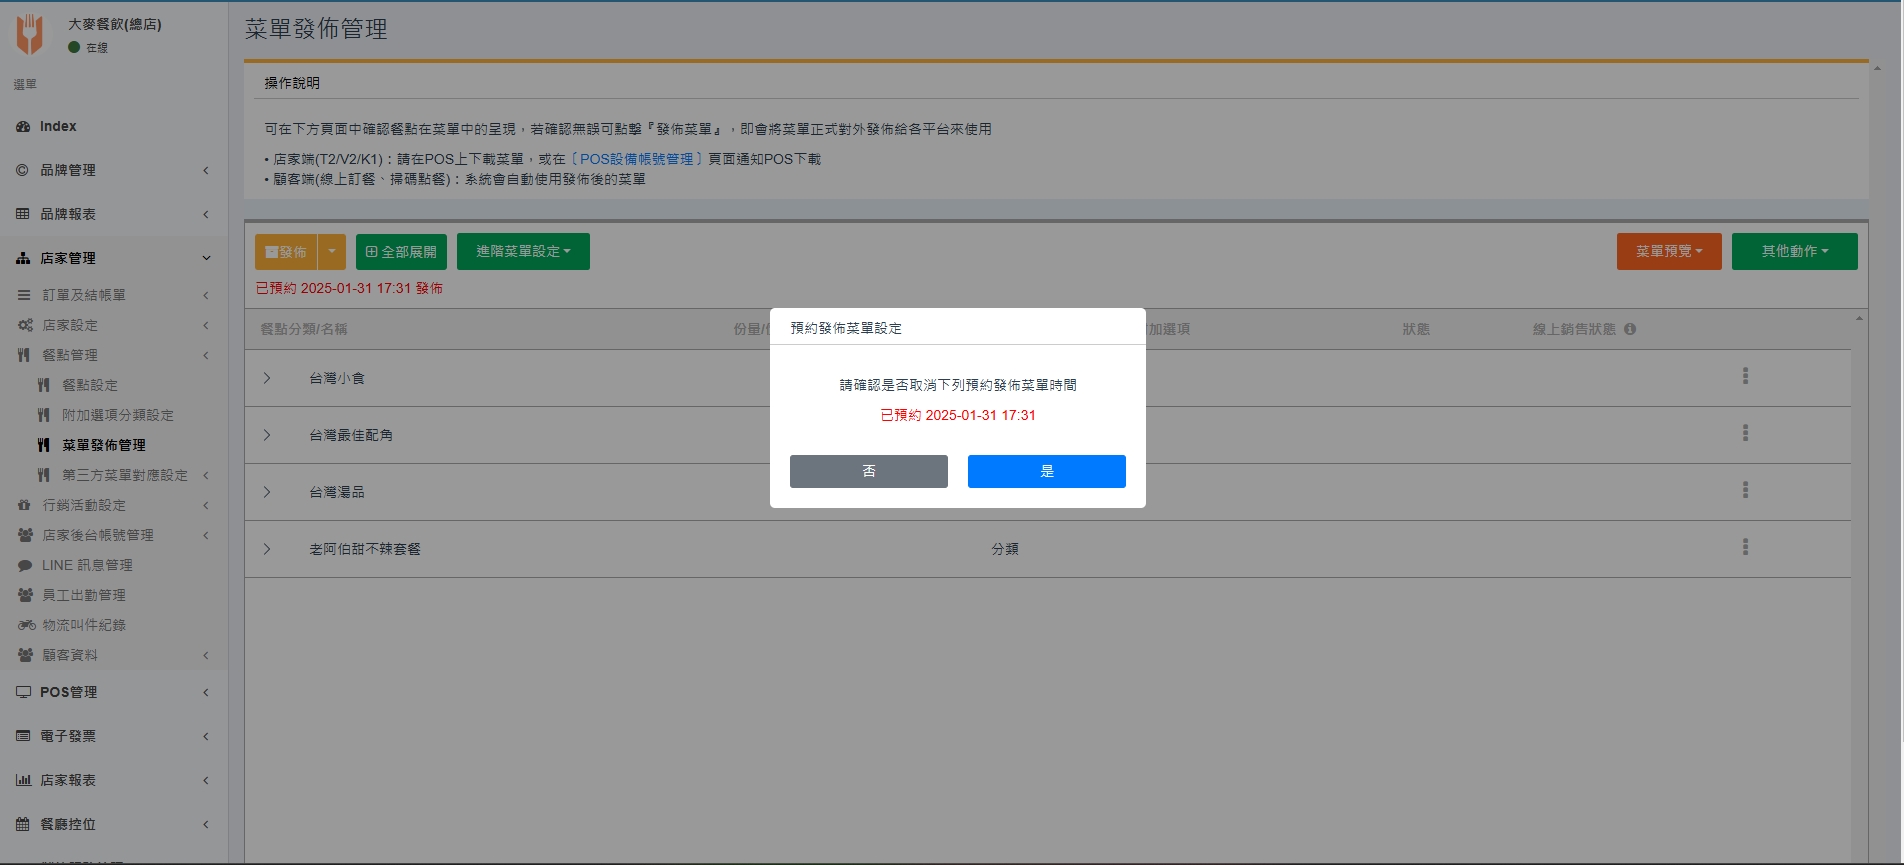Expand the 台灣小食 category row

pyautogui.click(x=267, y=378)
